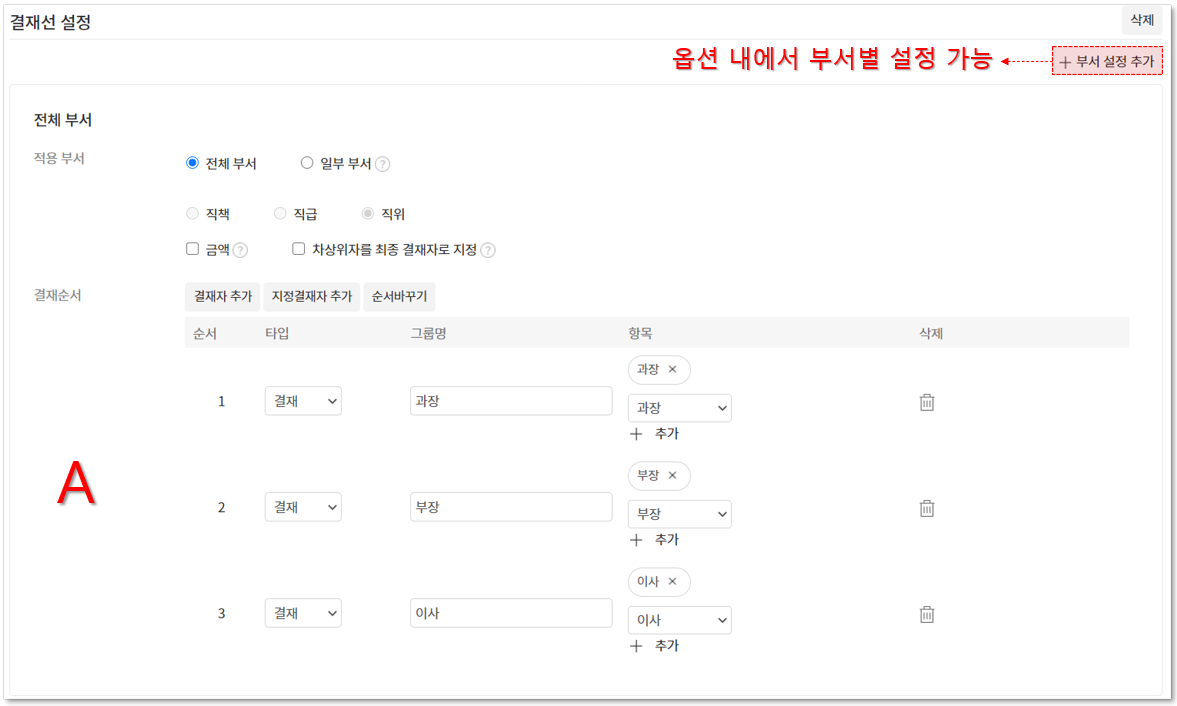Click the 과장 group name input field
This screenshot has height=706, width=1177.
coord(510,401)
